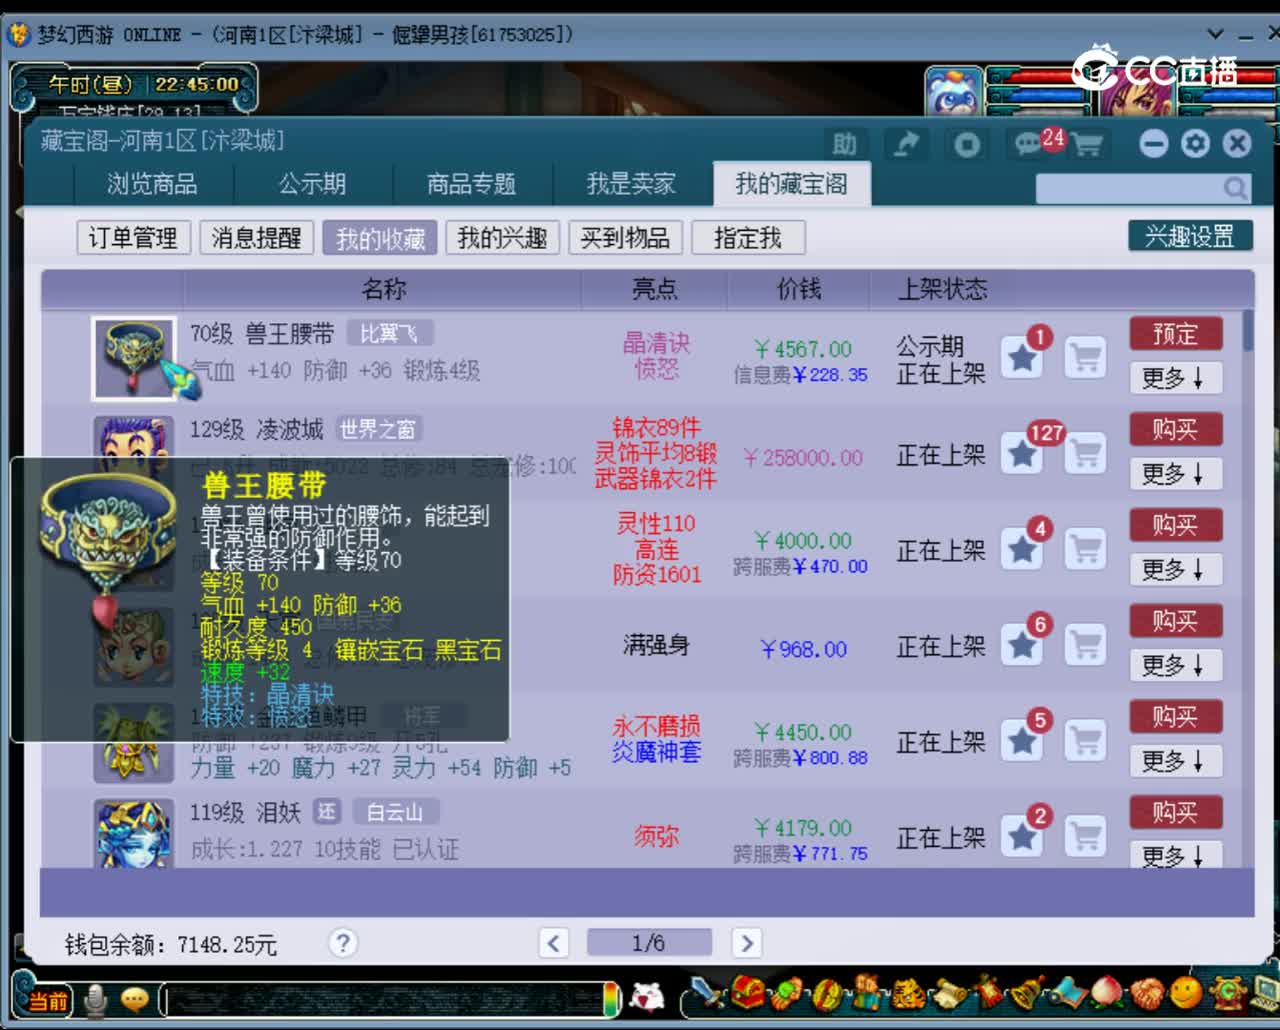Open the sword attack icon
This screenshot has width=1280, height=1030.
pos(708,993)
